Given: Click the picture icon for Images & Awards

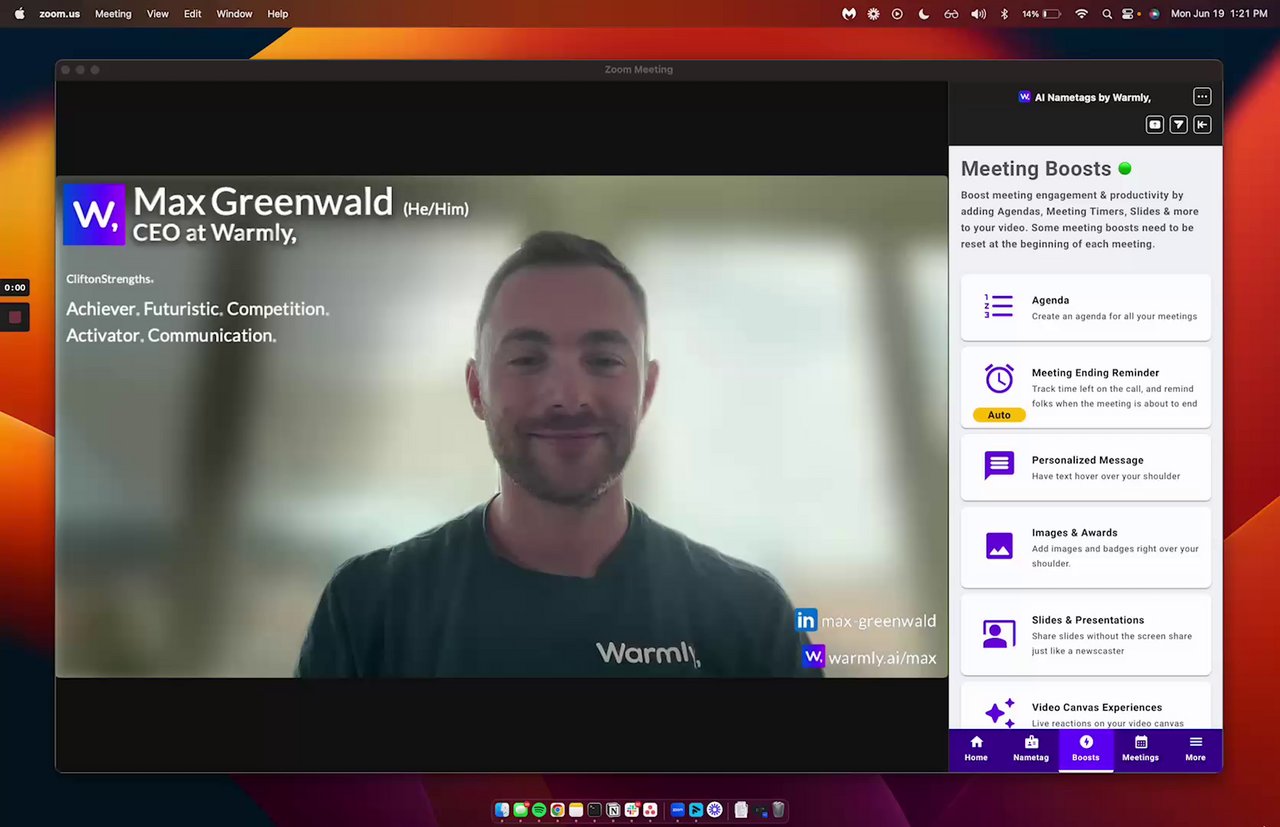Looking at the screenshot, I should click(999, 545).
